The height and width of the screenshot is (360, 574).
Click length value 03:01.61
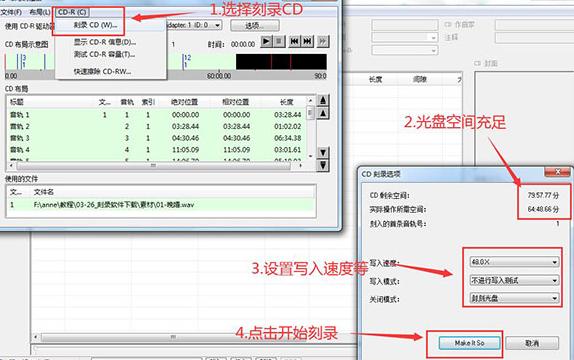(288, 150)
